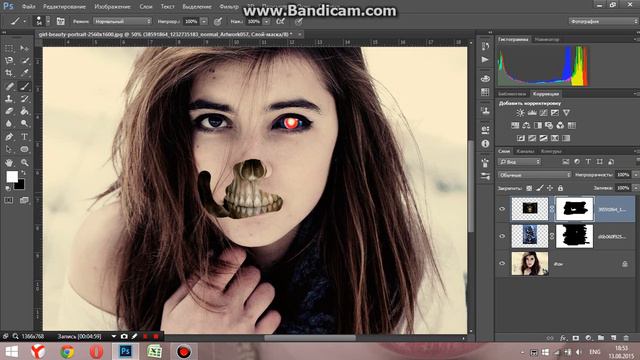This screenshot has width=640, height=360.
Task: Select the Clone Stamp tool
Action: (9, 99)
